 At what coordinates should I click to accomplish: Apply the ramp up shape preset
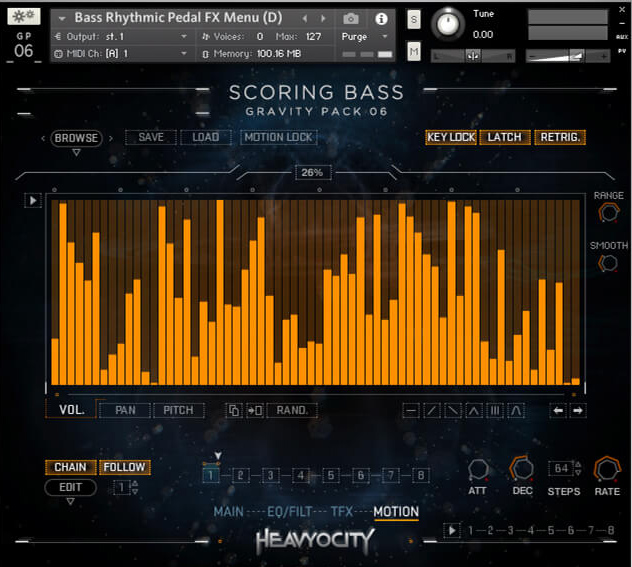click(432, 411)
